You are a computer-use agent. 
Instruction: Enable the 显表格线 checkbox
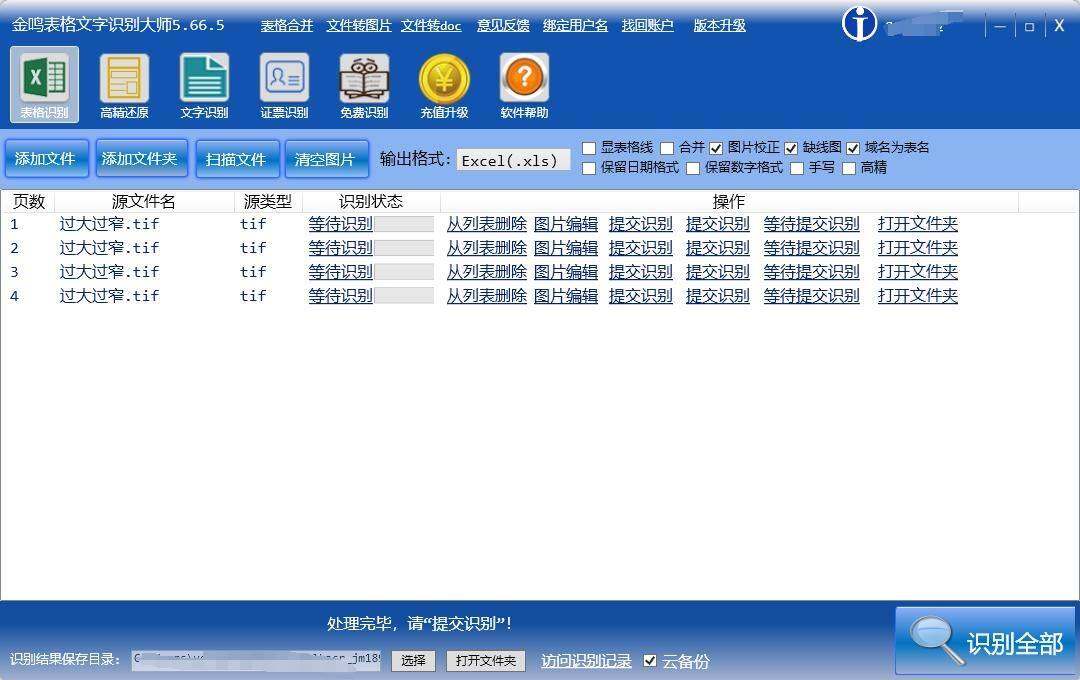[589, 148]
